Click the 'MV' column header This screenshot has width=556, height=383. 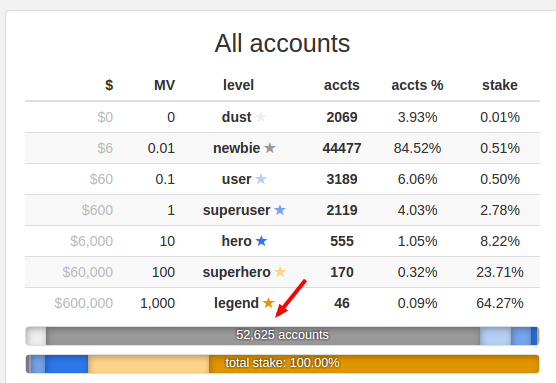[165, 85]
